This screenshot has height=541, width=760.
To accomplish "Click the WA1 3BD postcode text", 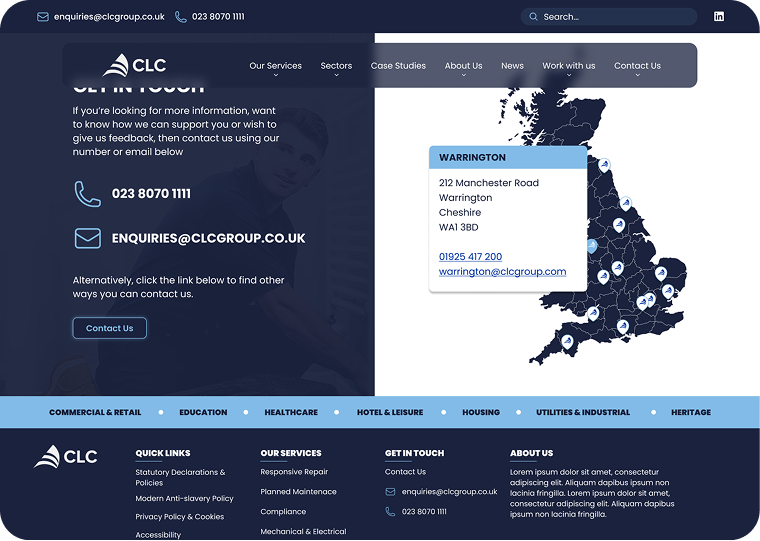I will coord(459,227).
